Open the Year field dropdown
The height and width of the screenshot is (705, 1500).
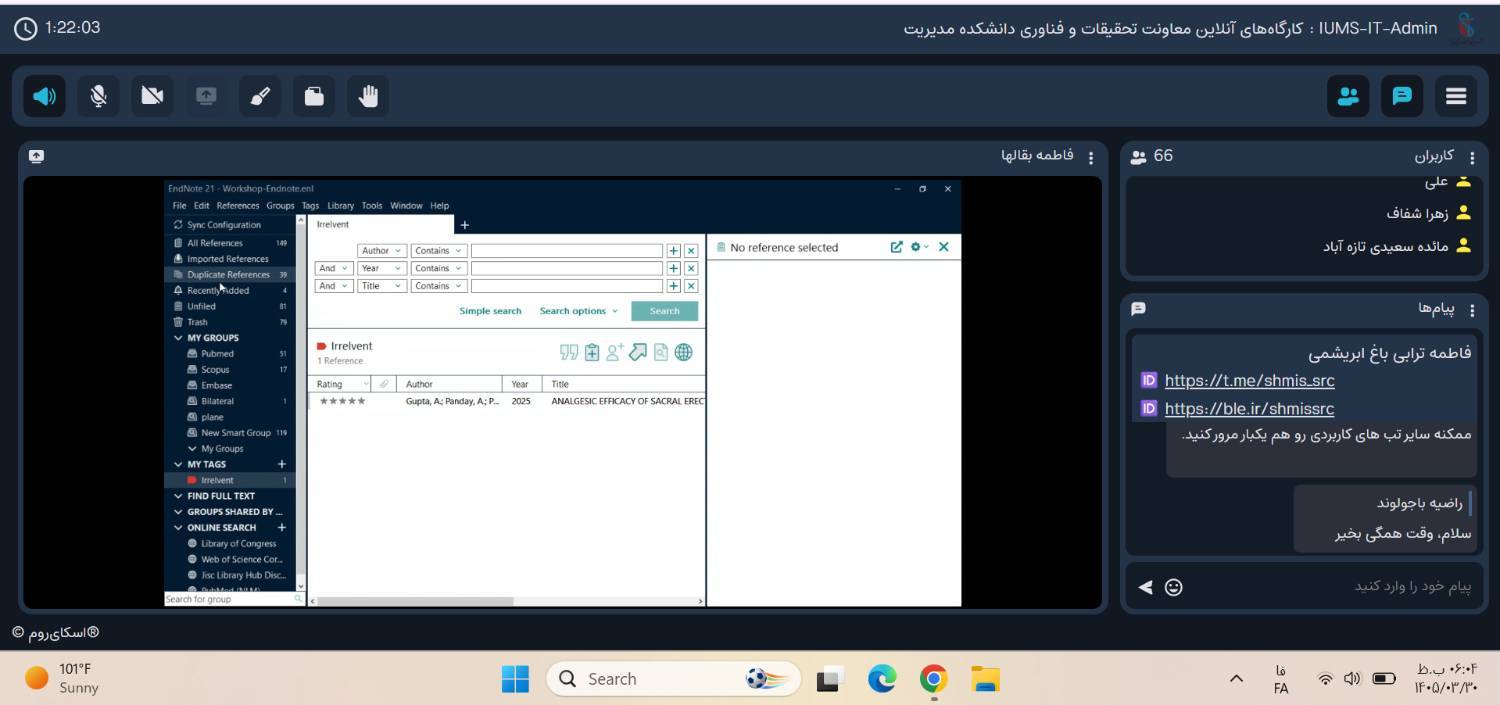click(382, 268)
